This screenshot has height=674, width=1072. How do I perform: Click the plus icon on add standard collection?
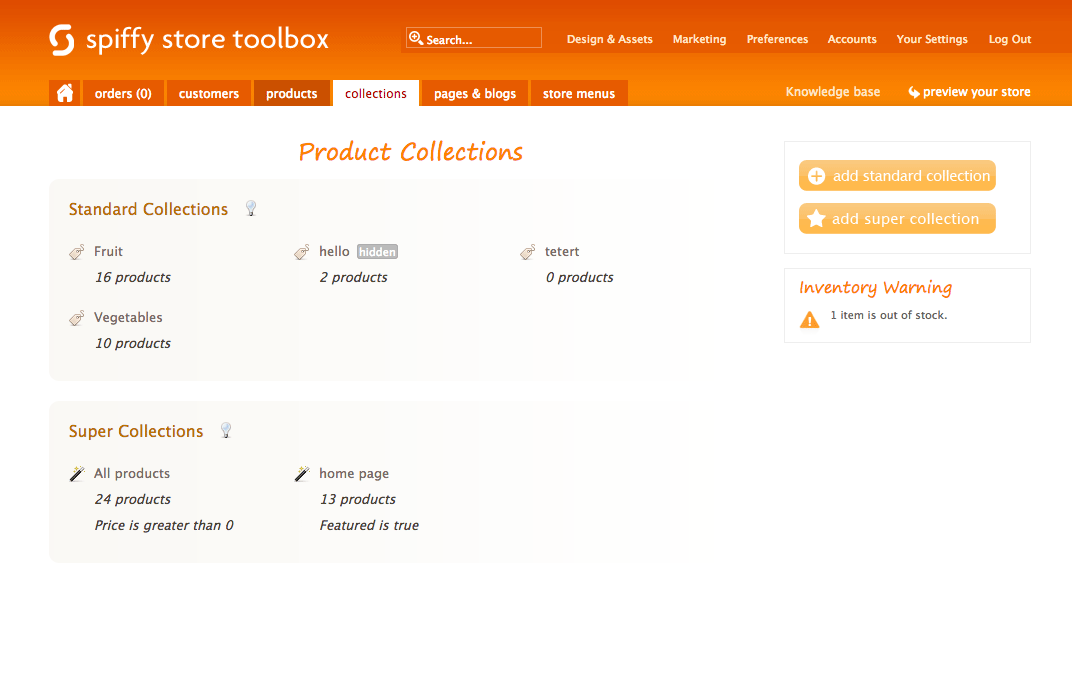[x=816, y=176]
